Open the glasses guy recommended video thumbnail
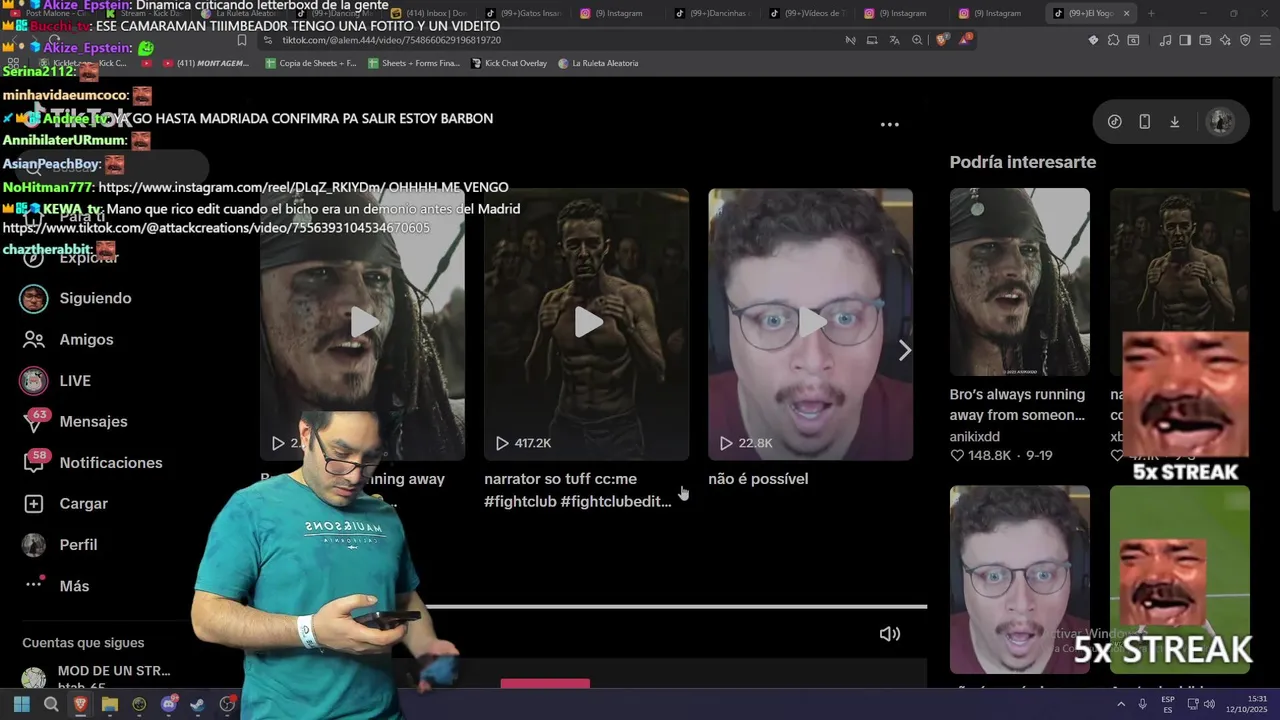Screen dimensions: 1280x720 (1019, 579)
